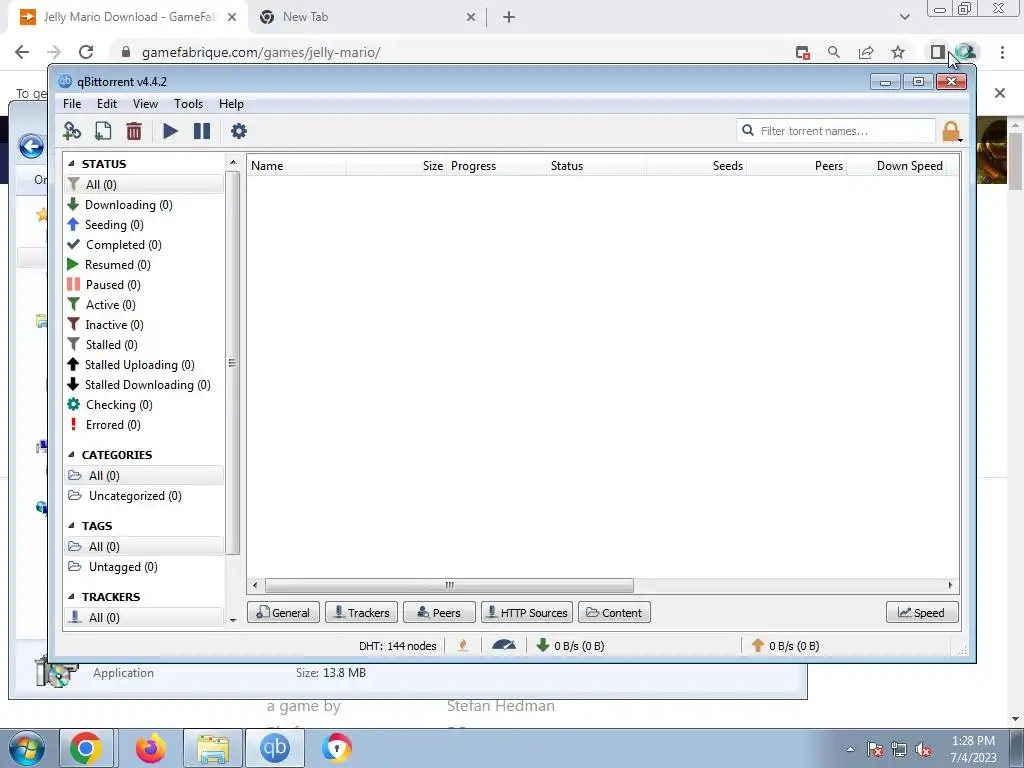
Task: Click Chrome's share page icon
Action: [866, 52]
